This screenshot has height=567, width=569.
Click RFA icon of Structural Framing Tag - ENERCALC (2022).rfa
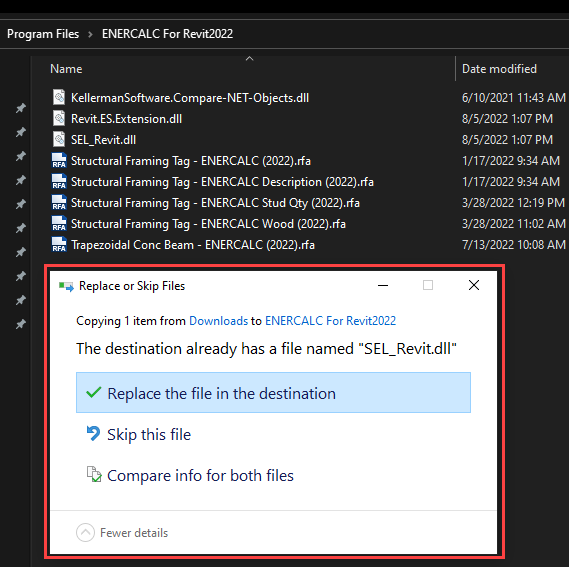[59, 160]
